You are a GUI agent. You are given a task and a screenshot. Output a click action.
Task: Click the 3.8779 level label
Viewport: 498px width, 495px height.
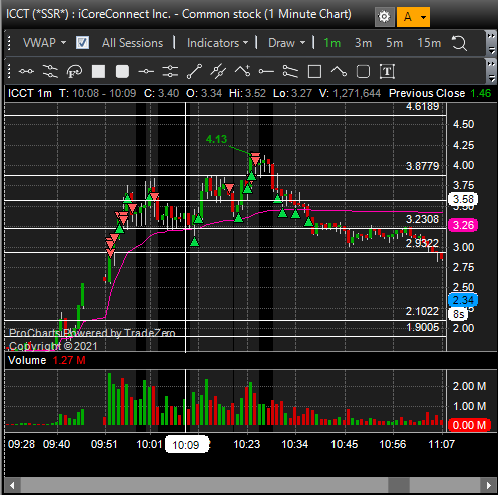[x=422, y=166]
